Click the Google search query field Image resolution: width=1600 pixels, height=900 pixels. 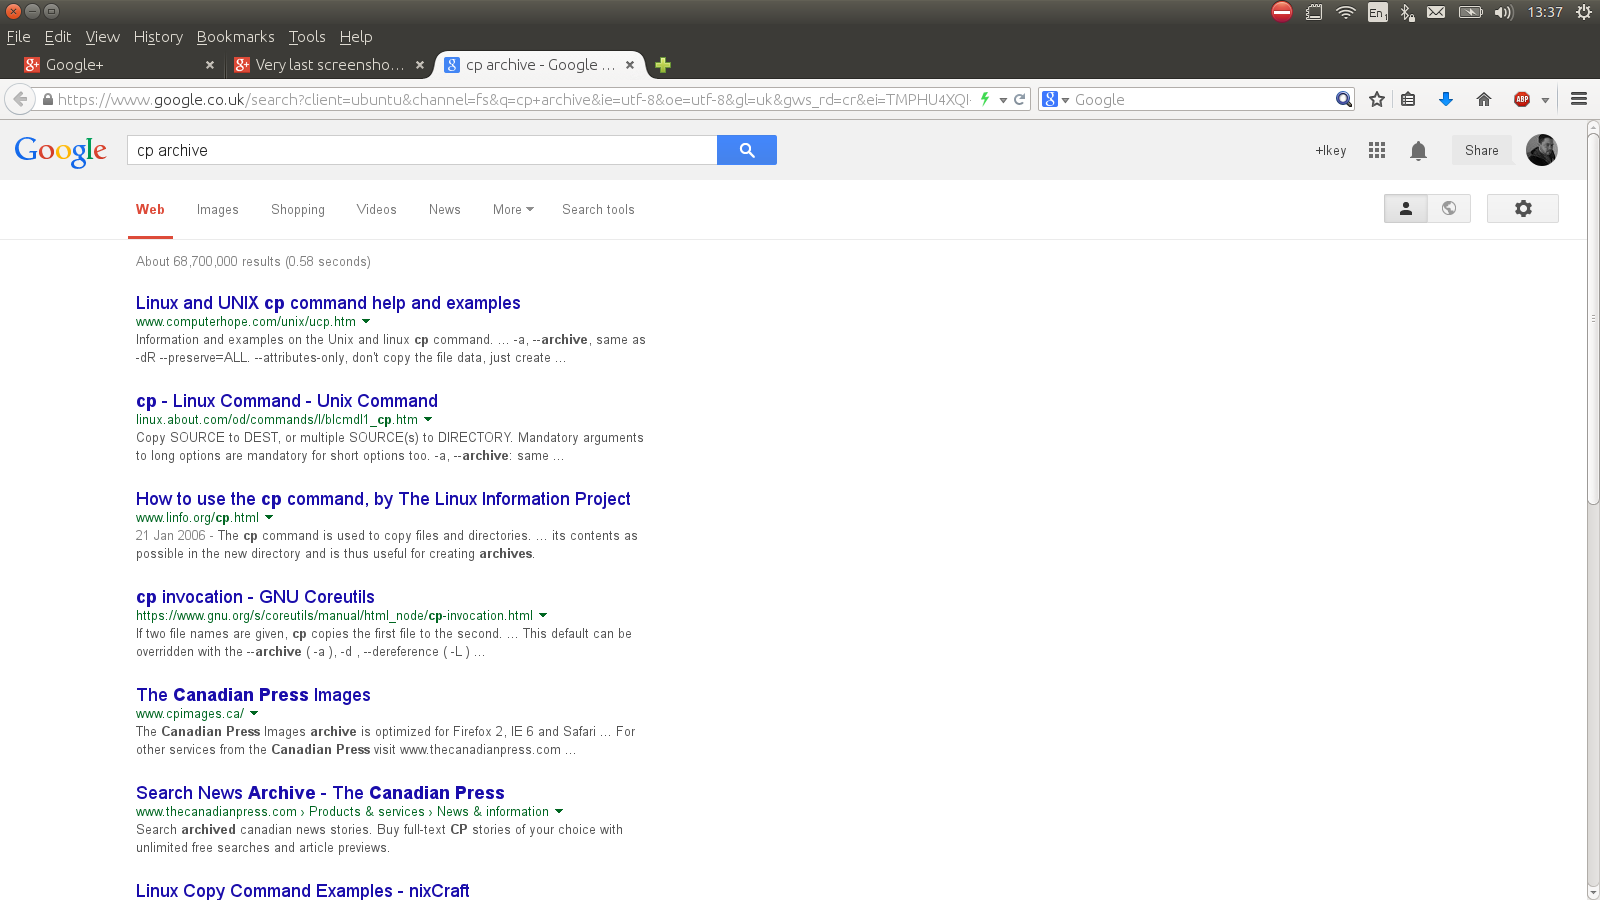pos(422,150)
